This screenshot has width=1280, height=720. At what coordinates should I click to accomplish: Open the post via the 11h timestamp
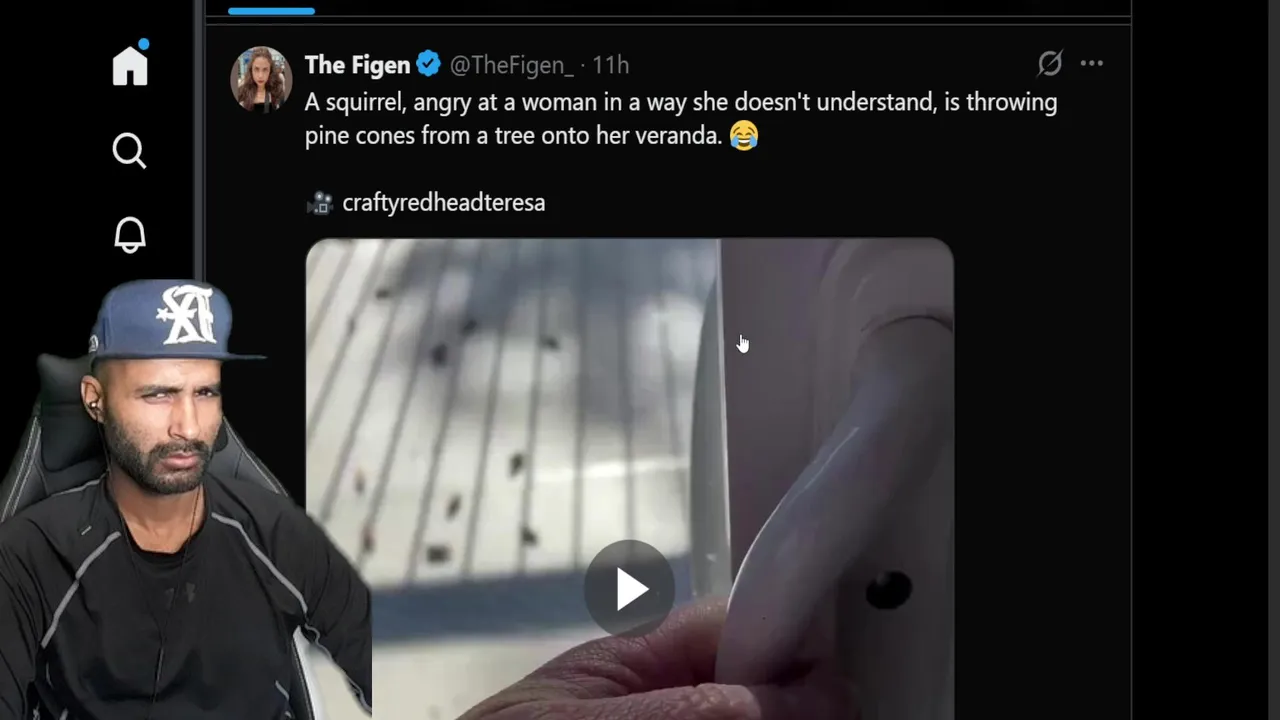pyautogui.click(x=610, y=65)
